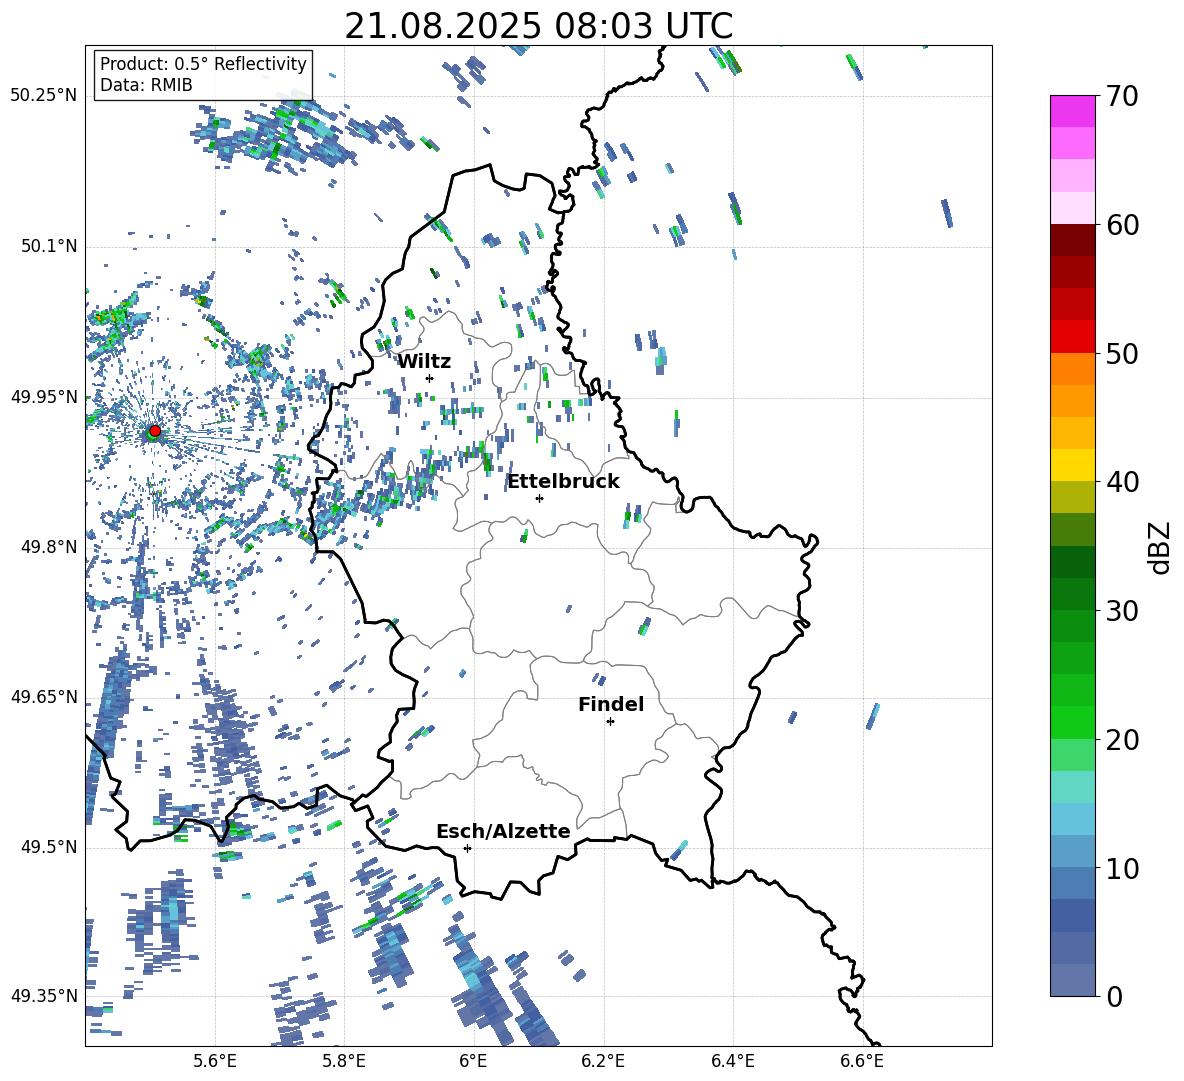The image size is (1184, 1081).
Task: Click the bright red swatch just above 50 dBZ
Action: click(1072, 337)
